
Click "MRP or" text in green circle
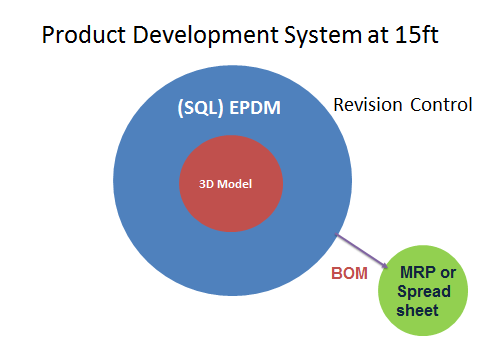[428, 272]
